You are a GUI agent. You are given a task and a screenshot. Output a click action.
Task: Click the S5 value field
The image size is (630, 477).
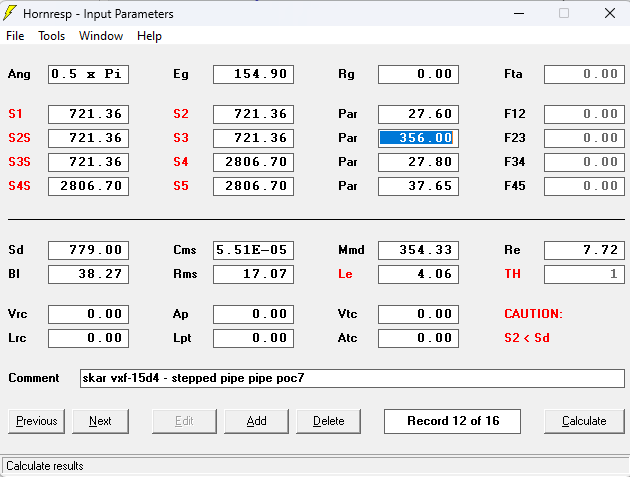tap(254, 186)
